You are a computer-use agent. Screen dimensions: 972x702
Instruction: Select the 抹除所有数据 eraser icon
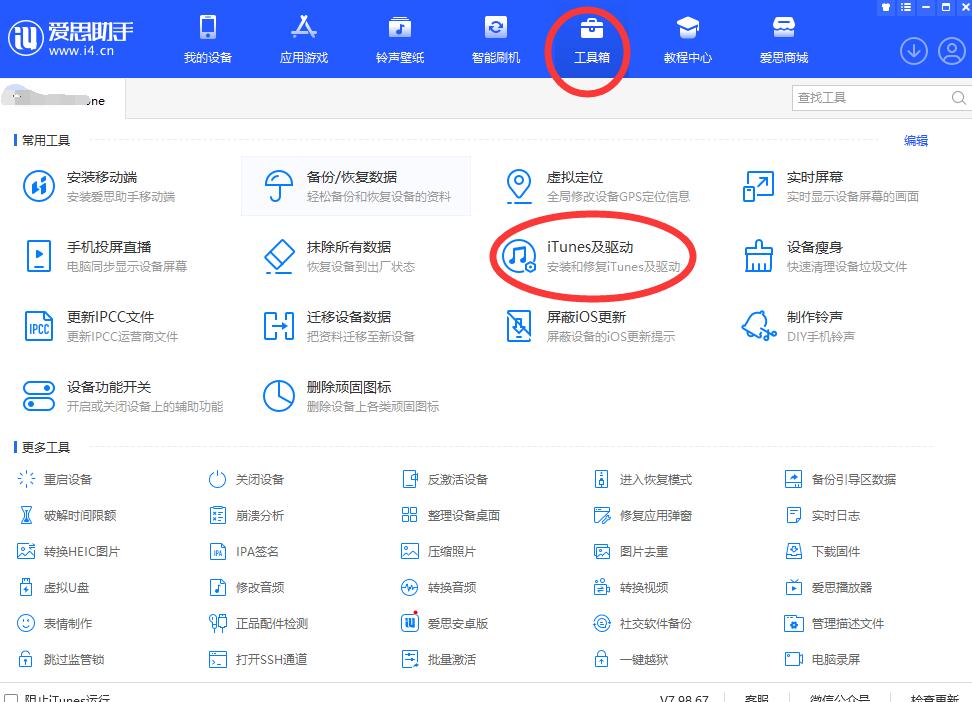coord(278,256)
